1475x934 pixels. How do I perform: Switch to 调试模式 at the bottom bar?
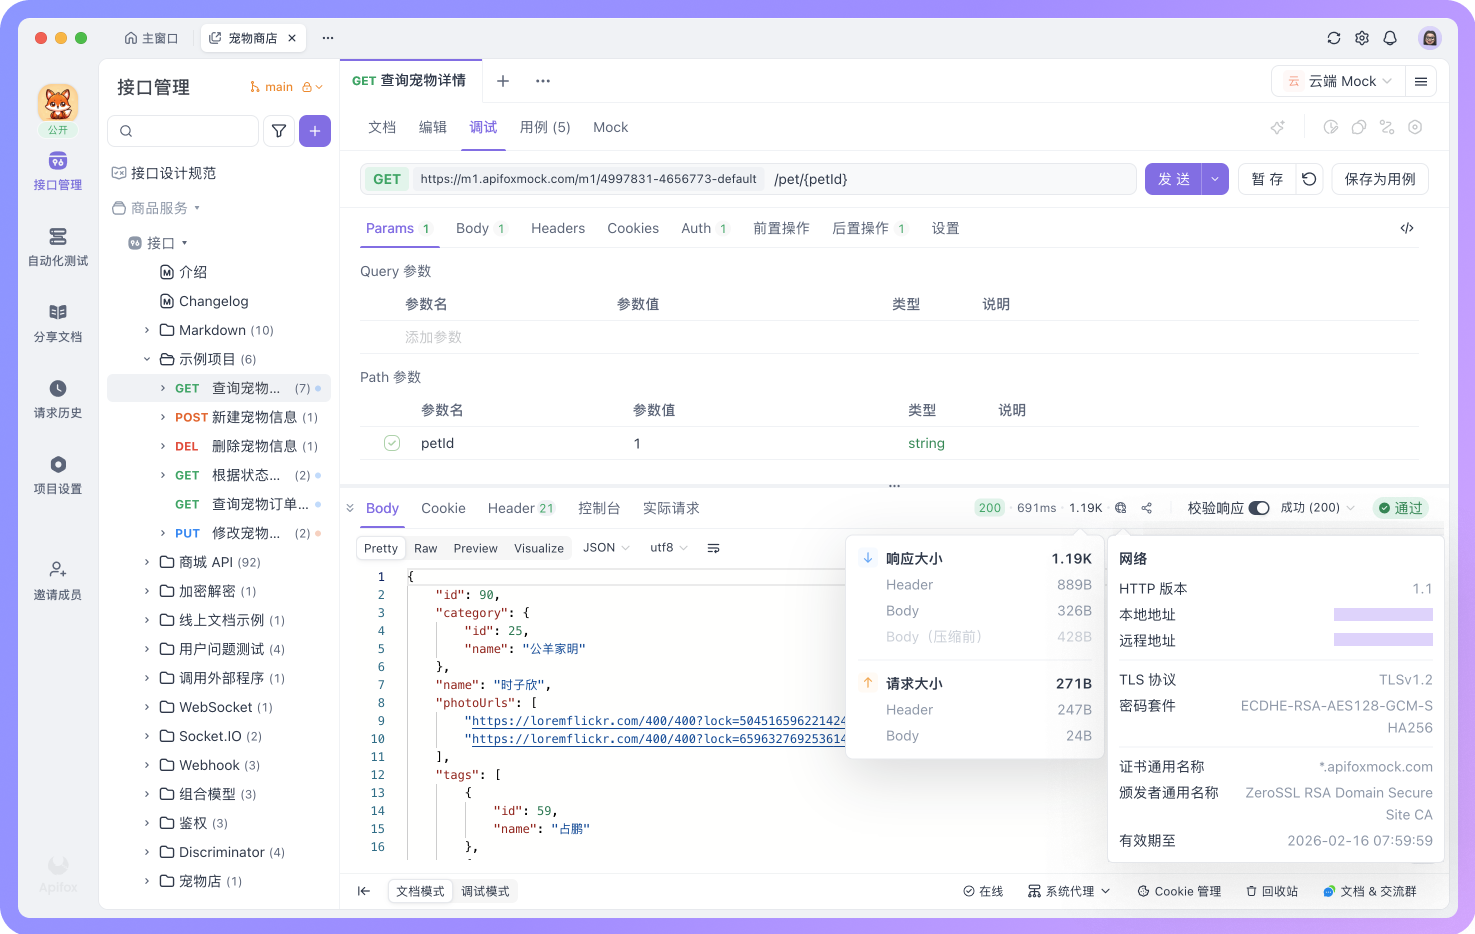coord(486,891)
